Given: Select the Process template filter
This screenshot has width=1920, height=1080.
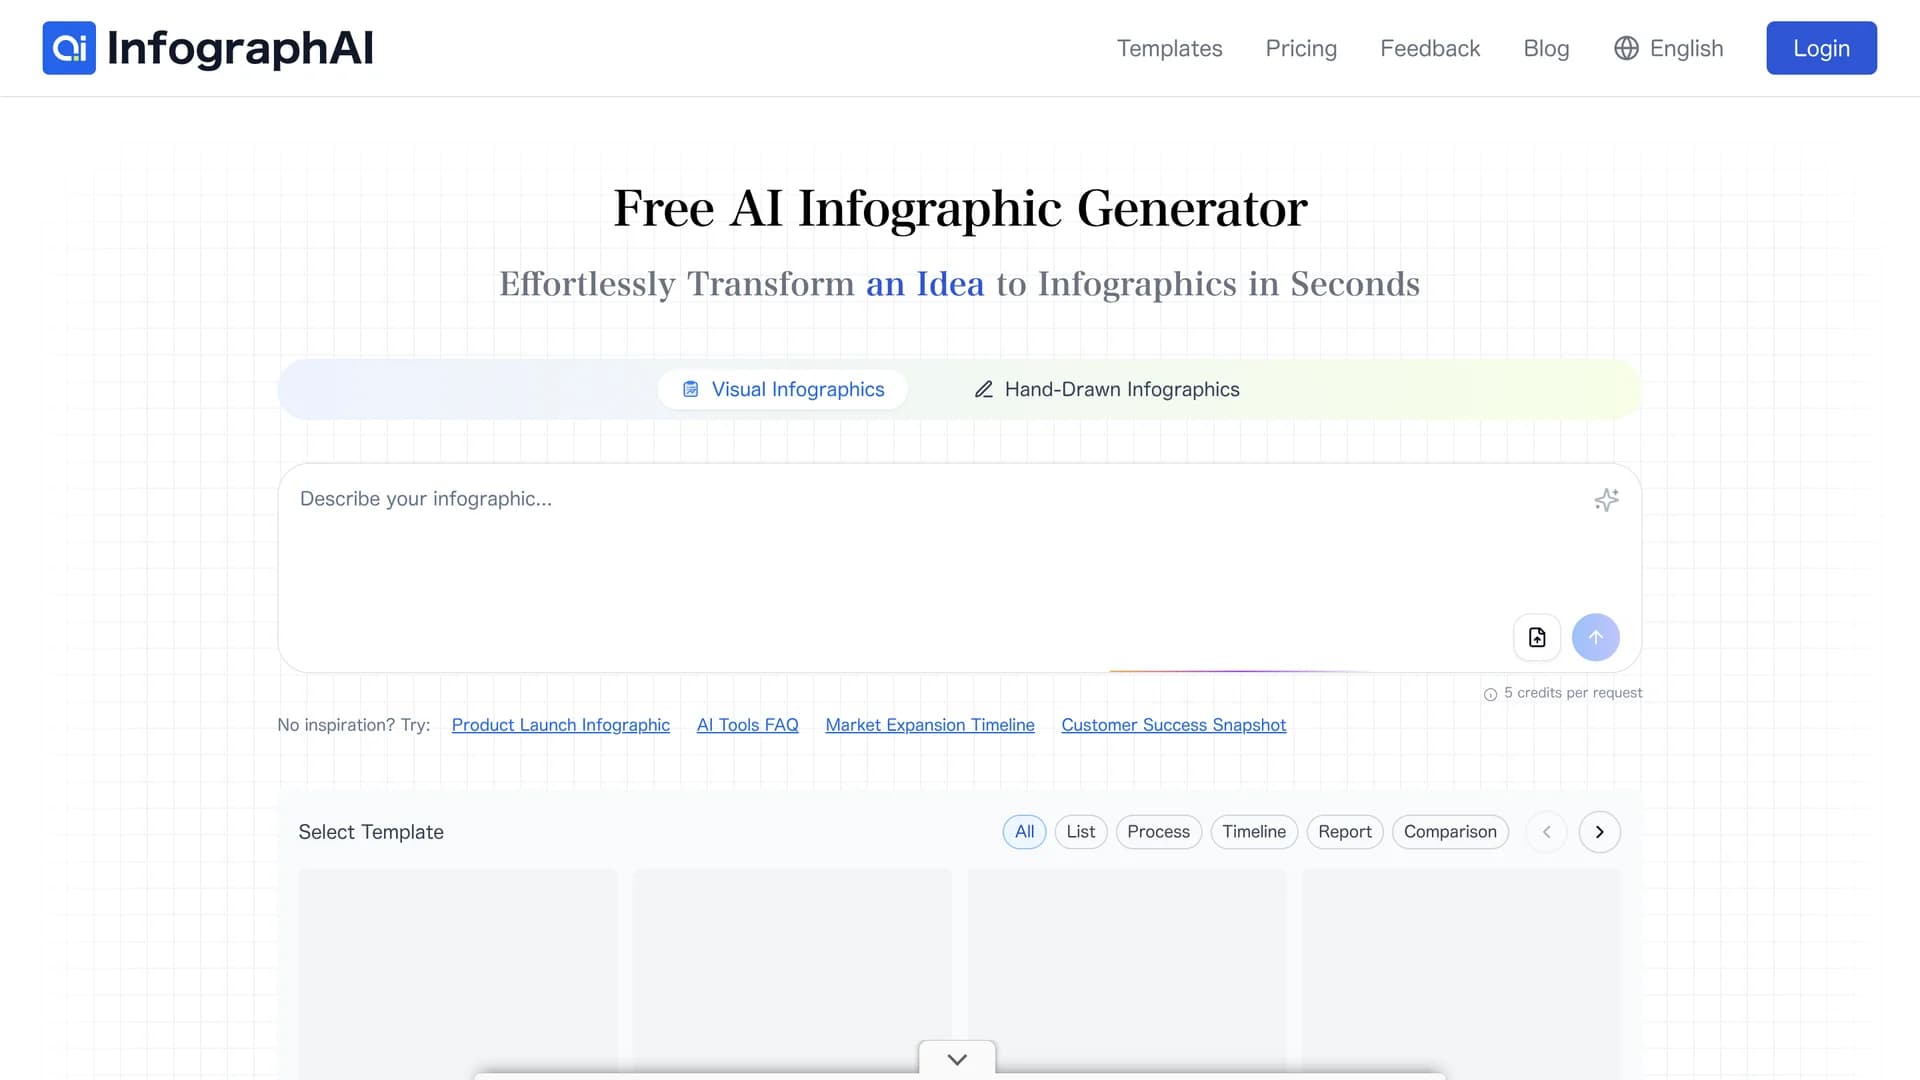Looking at the screenshot, I should 1158,832.
